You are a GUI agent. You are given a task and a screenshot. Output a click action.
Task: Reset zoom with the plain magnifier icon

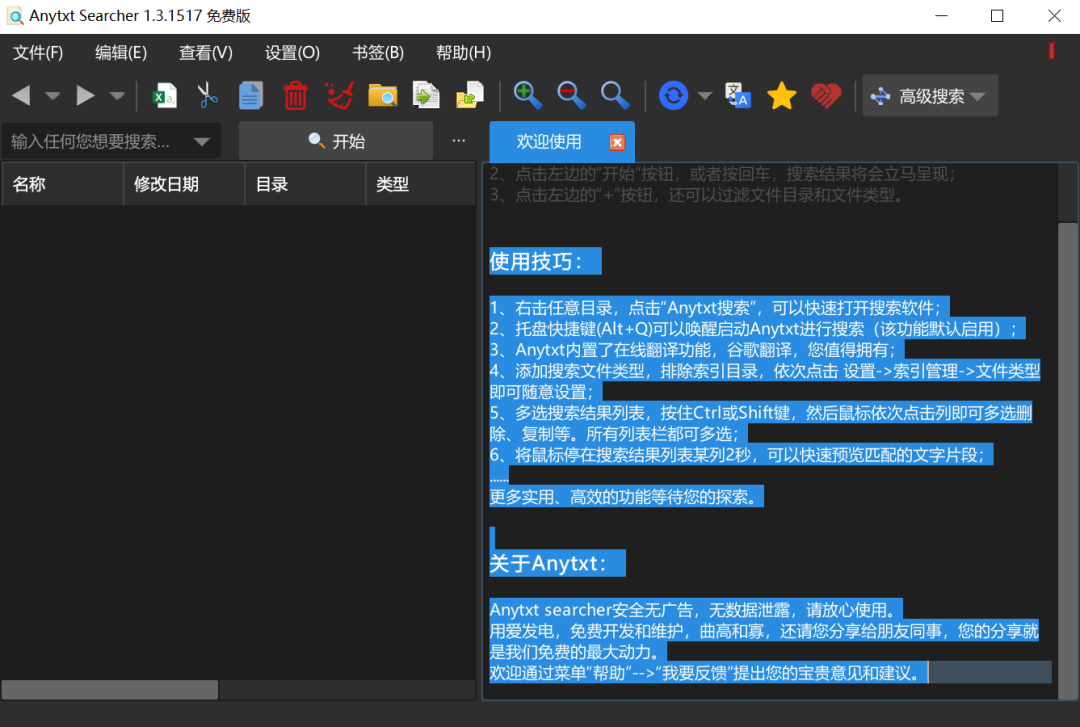(x=615, y=95)
